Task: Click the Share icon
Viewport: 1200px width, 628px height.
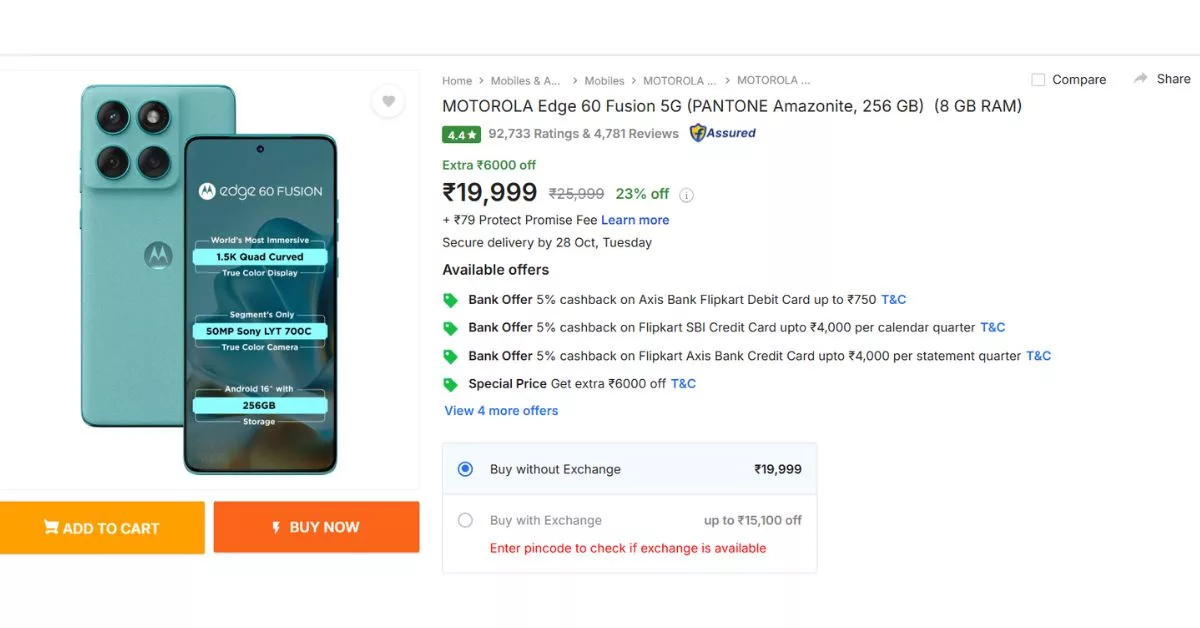Action: click(x=1141, y=78)
